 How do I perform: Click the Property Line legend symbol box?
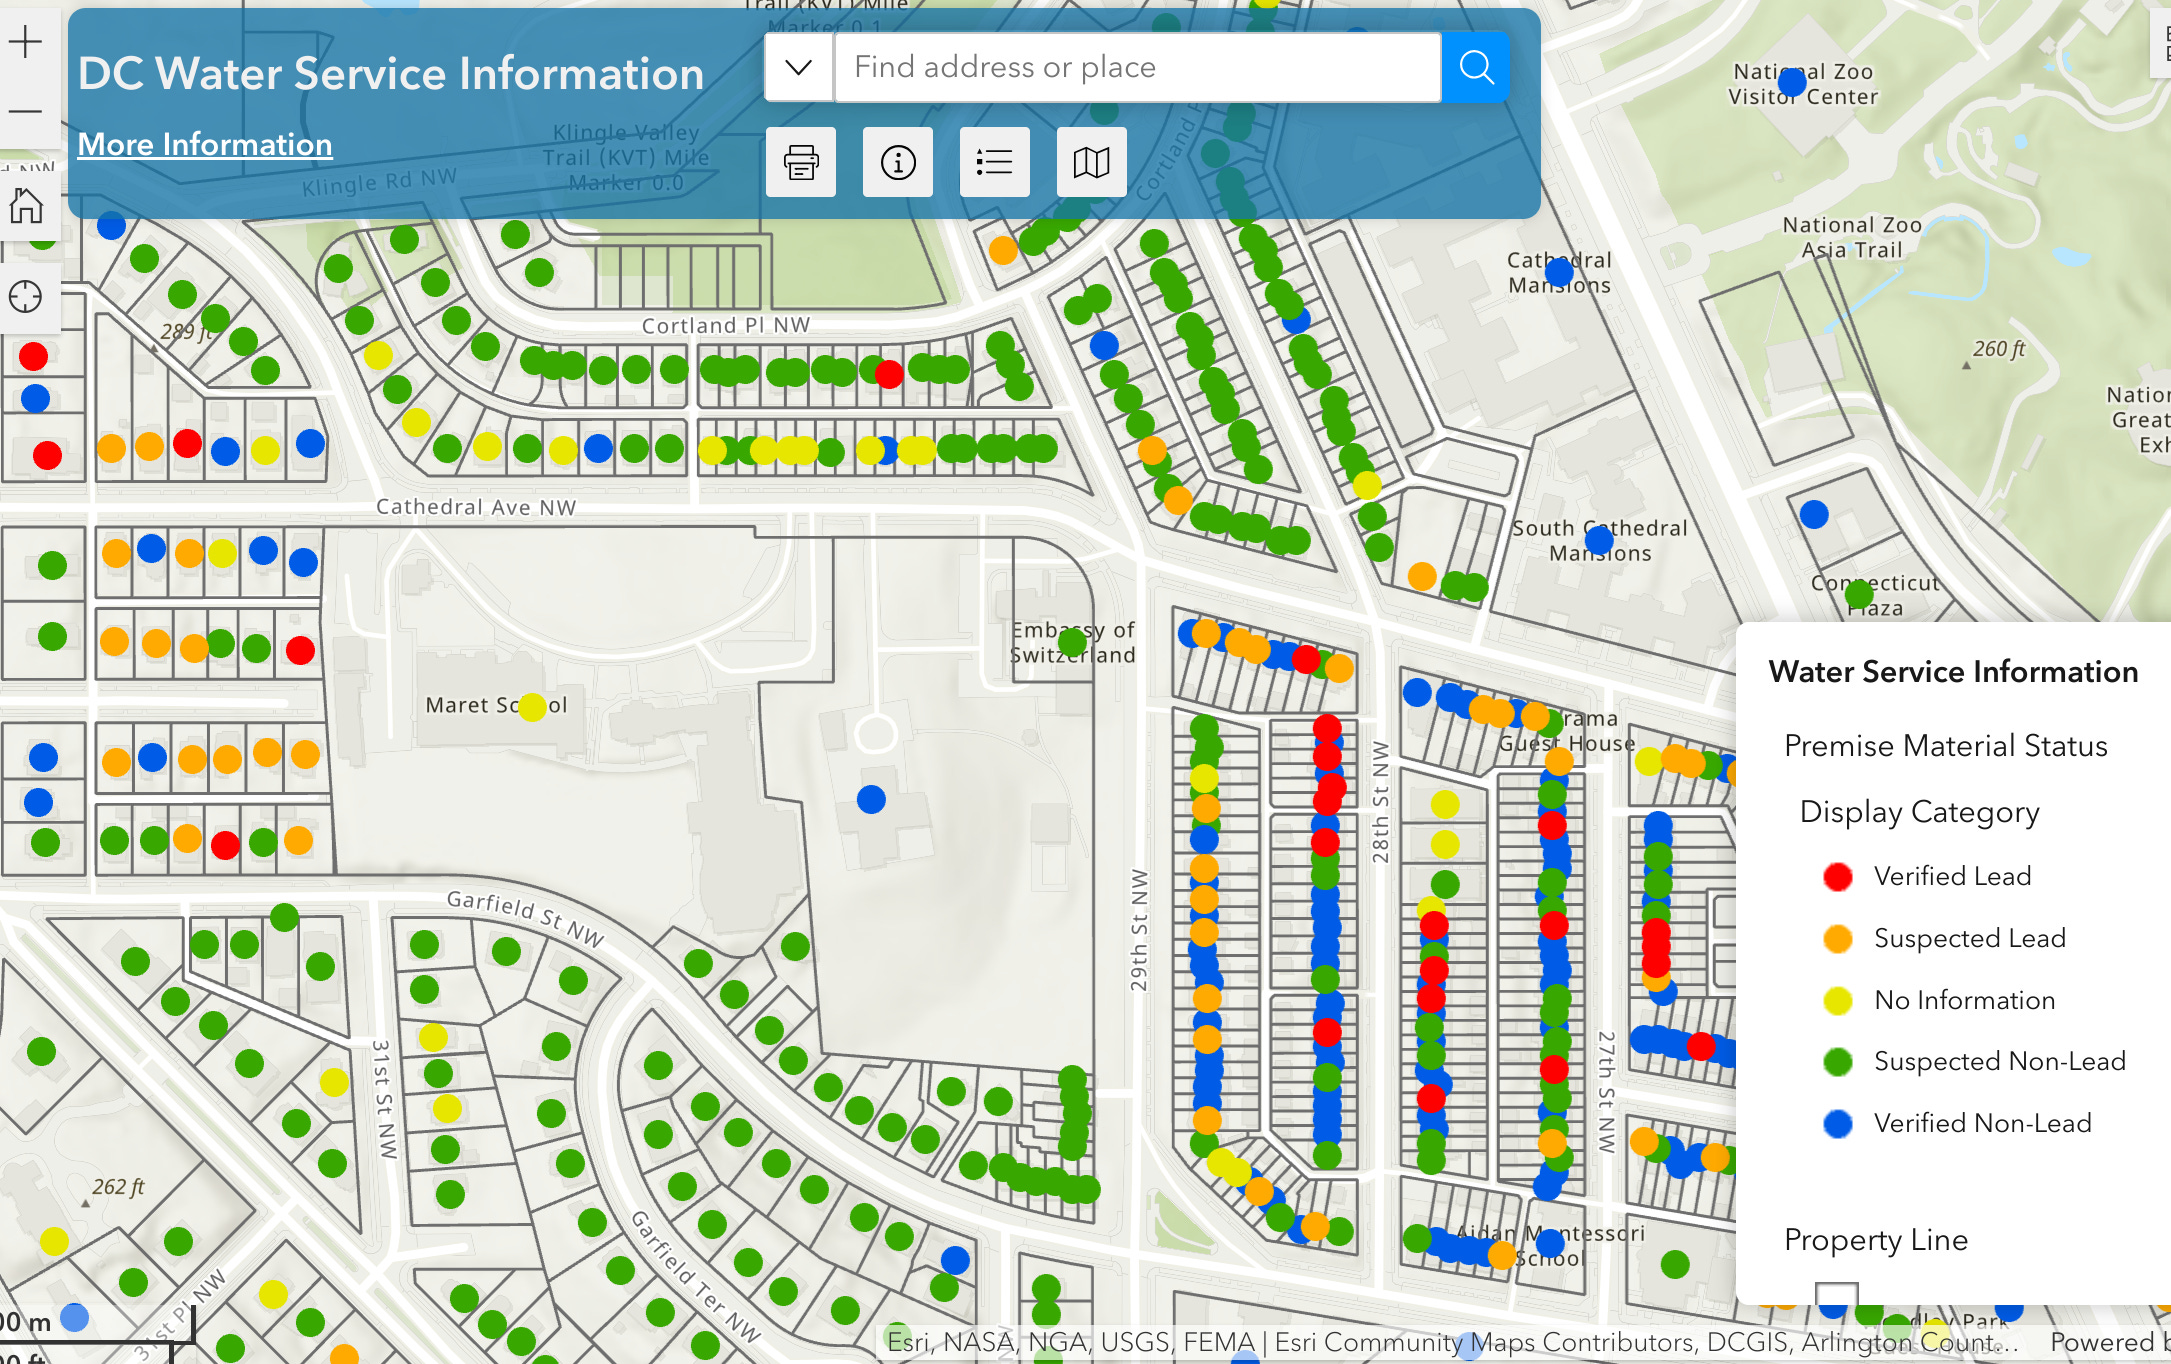coord(1836,1292)
